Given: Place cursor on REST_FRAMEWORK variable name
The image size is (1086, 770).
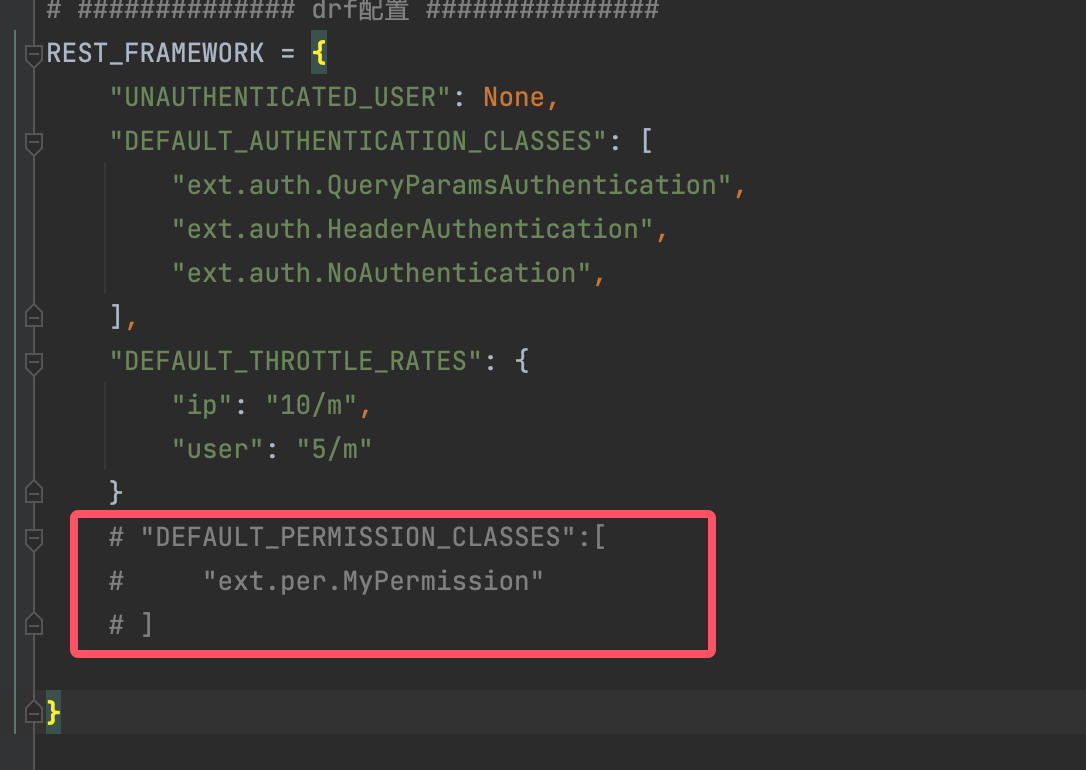Looking at the screenshot, I should [155, 53].
